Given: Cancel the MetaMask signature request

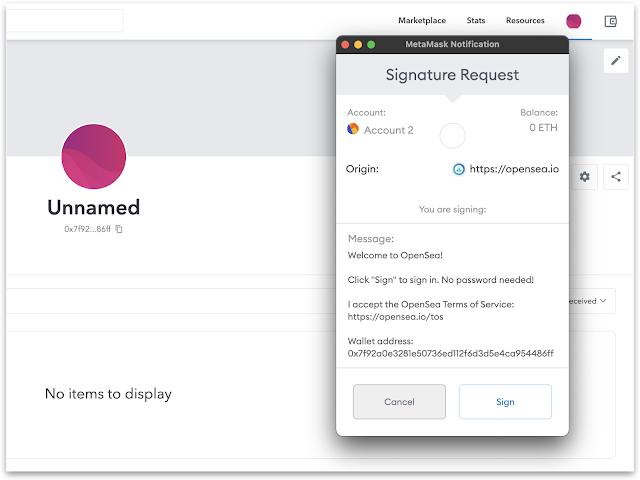Looking at the screenshot, I should point(399,402).
